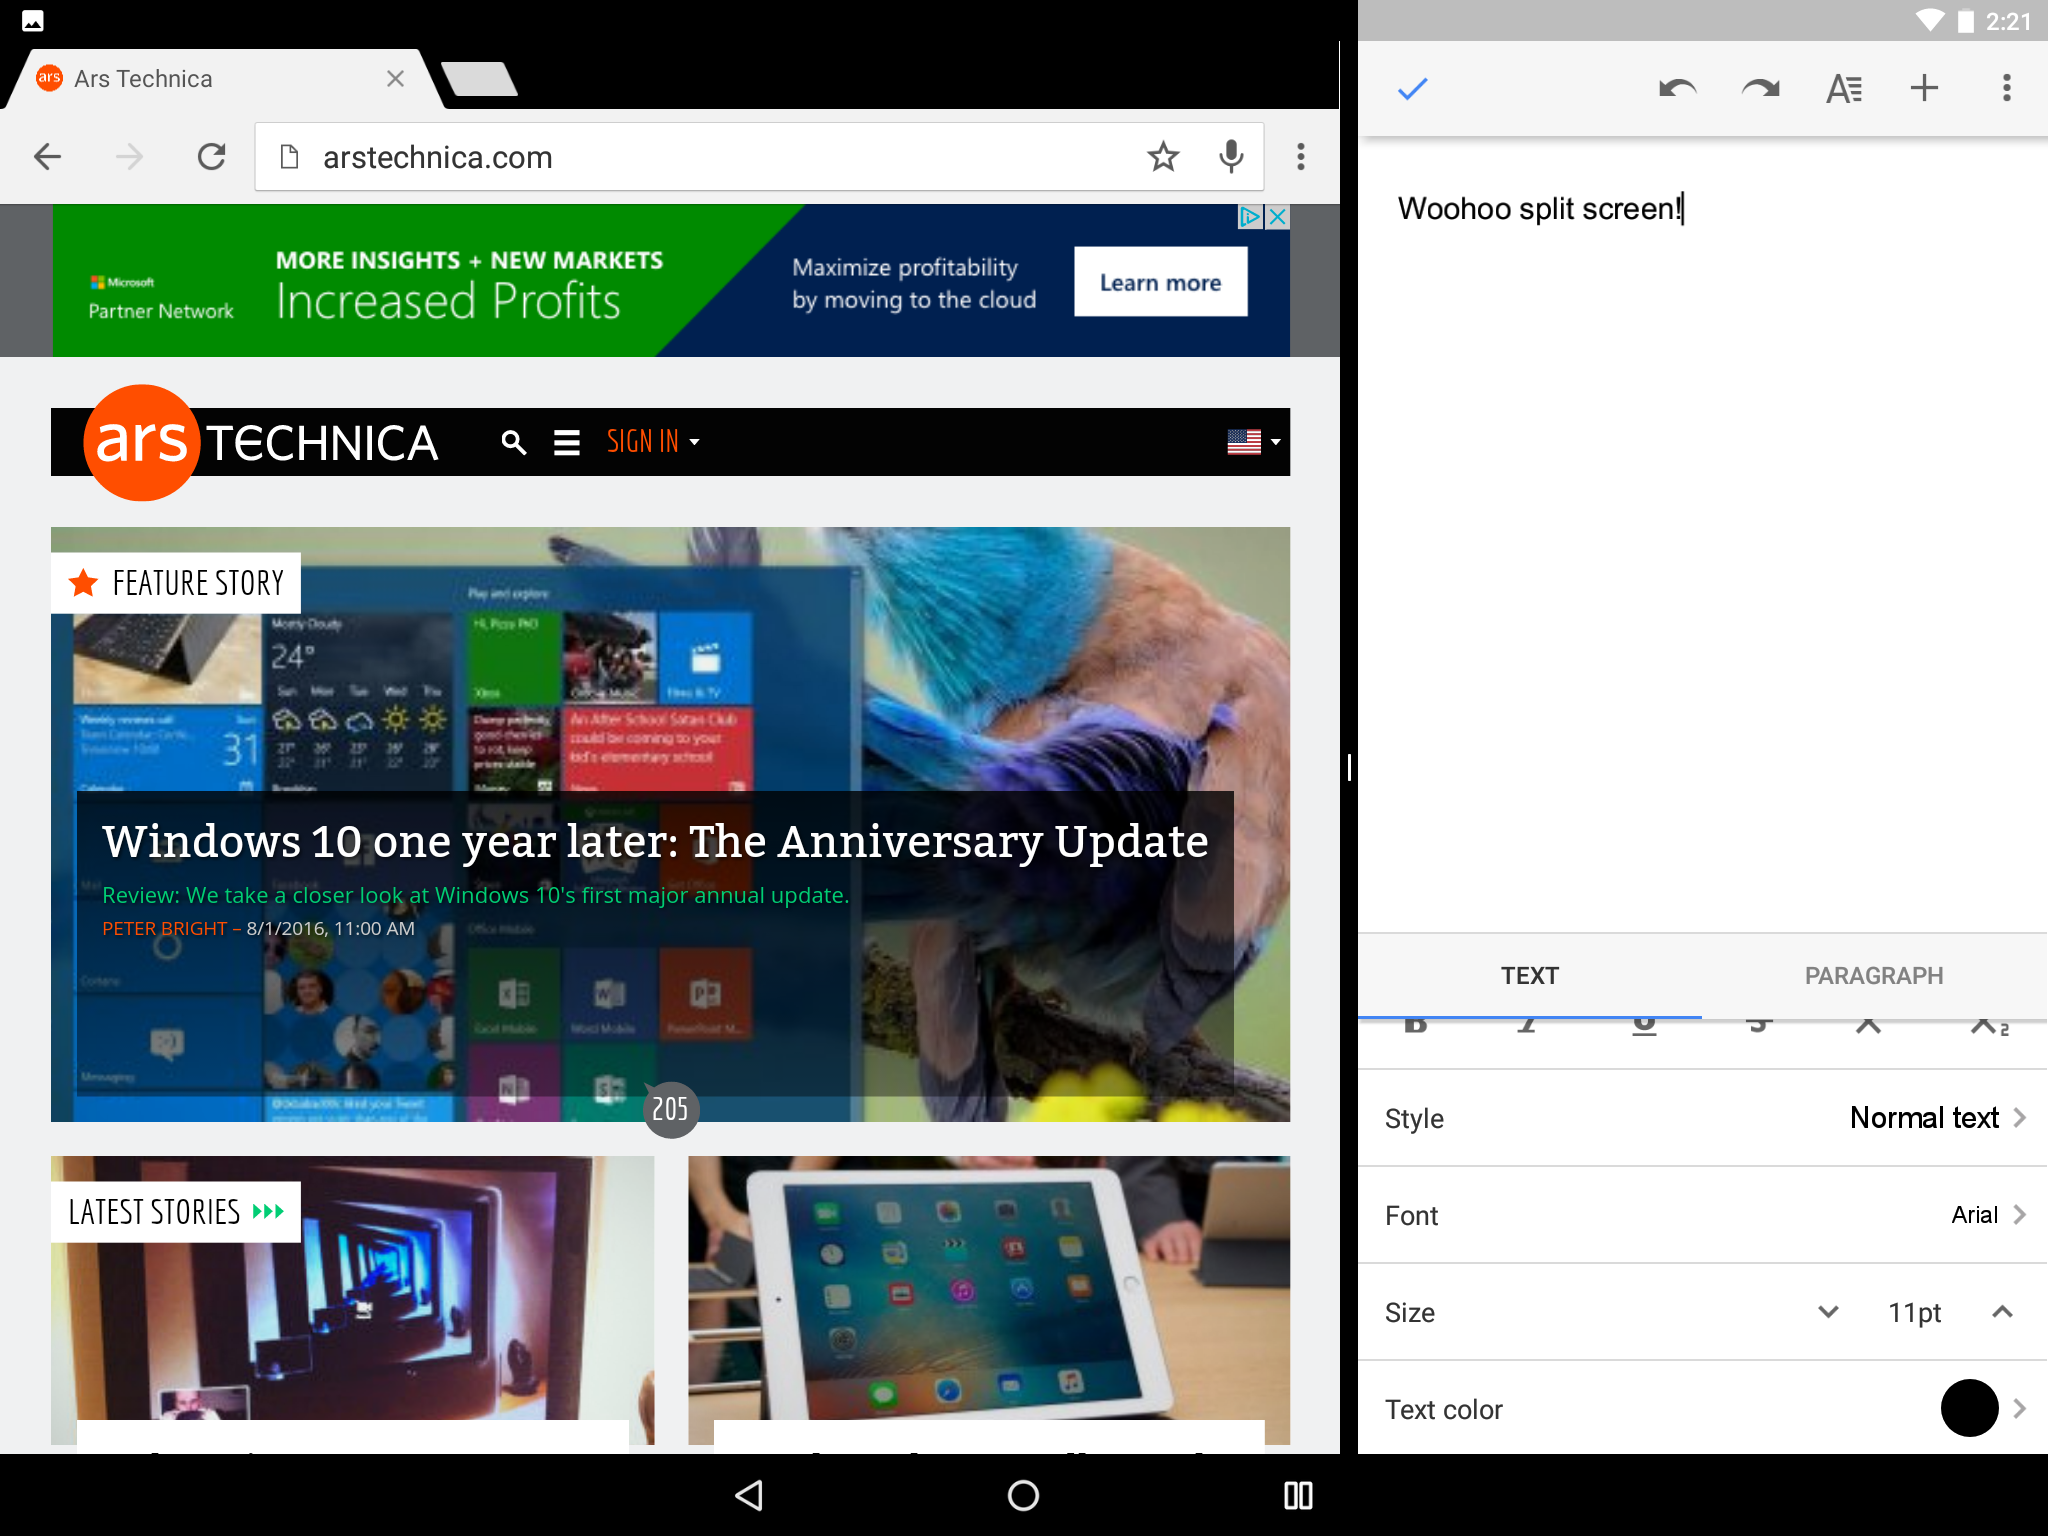Click the Ars Technica search magnifier
This screenshot has width=2048, height=1536.
point(513,442)
